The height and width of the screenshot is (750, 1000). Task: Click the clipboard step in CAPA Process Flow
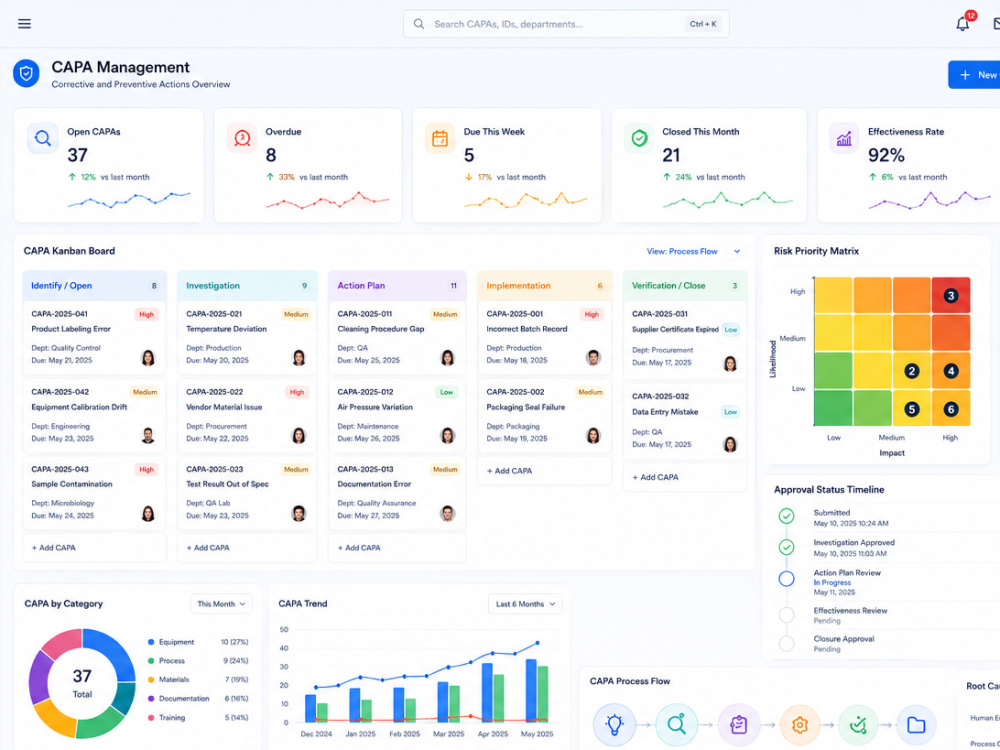point(739,724)
